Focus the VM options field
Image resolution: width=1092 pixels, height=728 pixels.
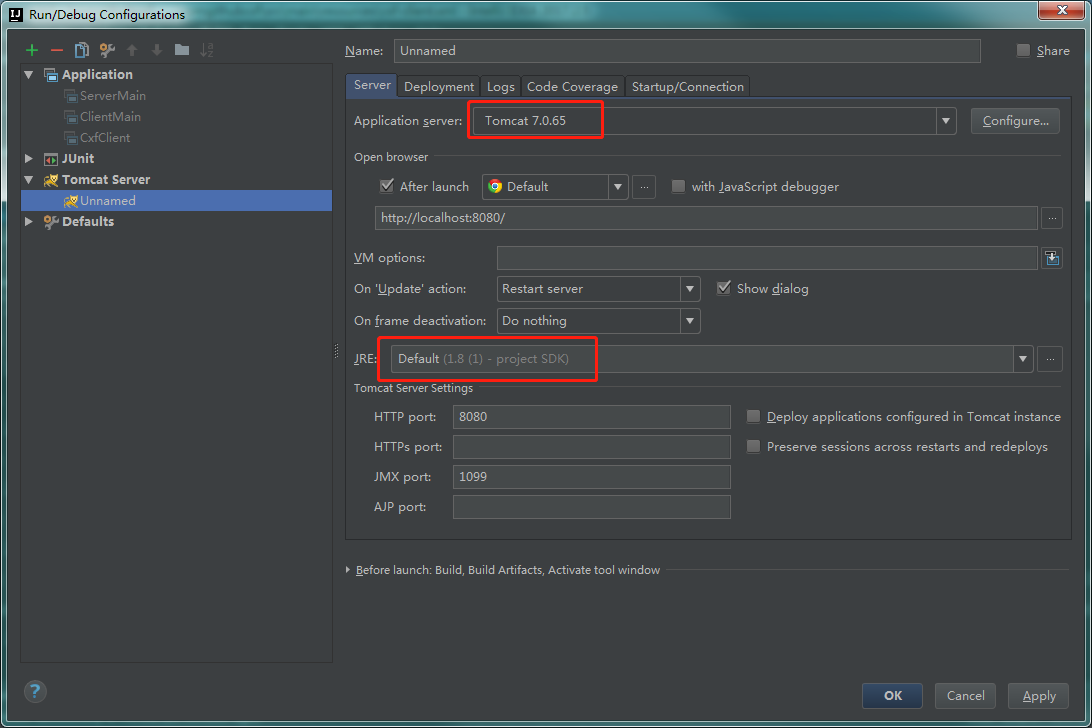click(767, 258)
